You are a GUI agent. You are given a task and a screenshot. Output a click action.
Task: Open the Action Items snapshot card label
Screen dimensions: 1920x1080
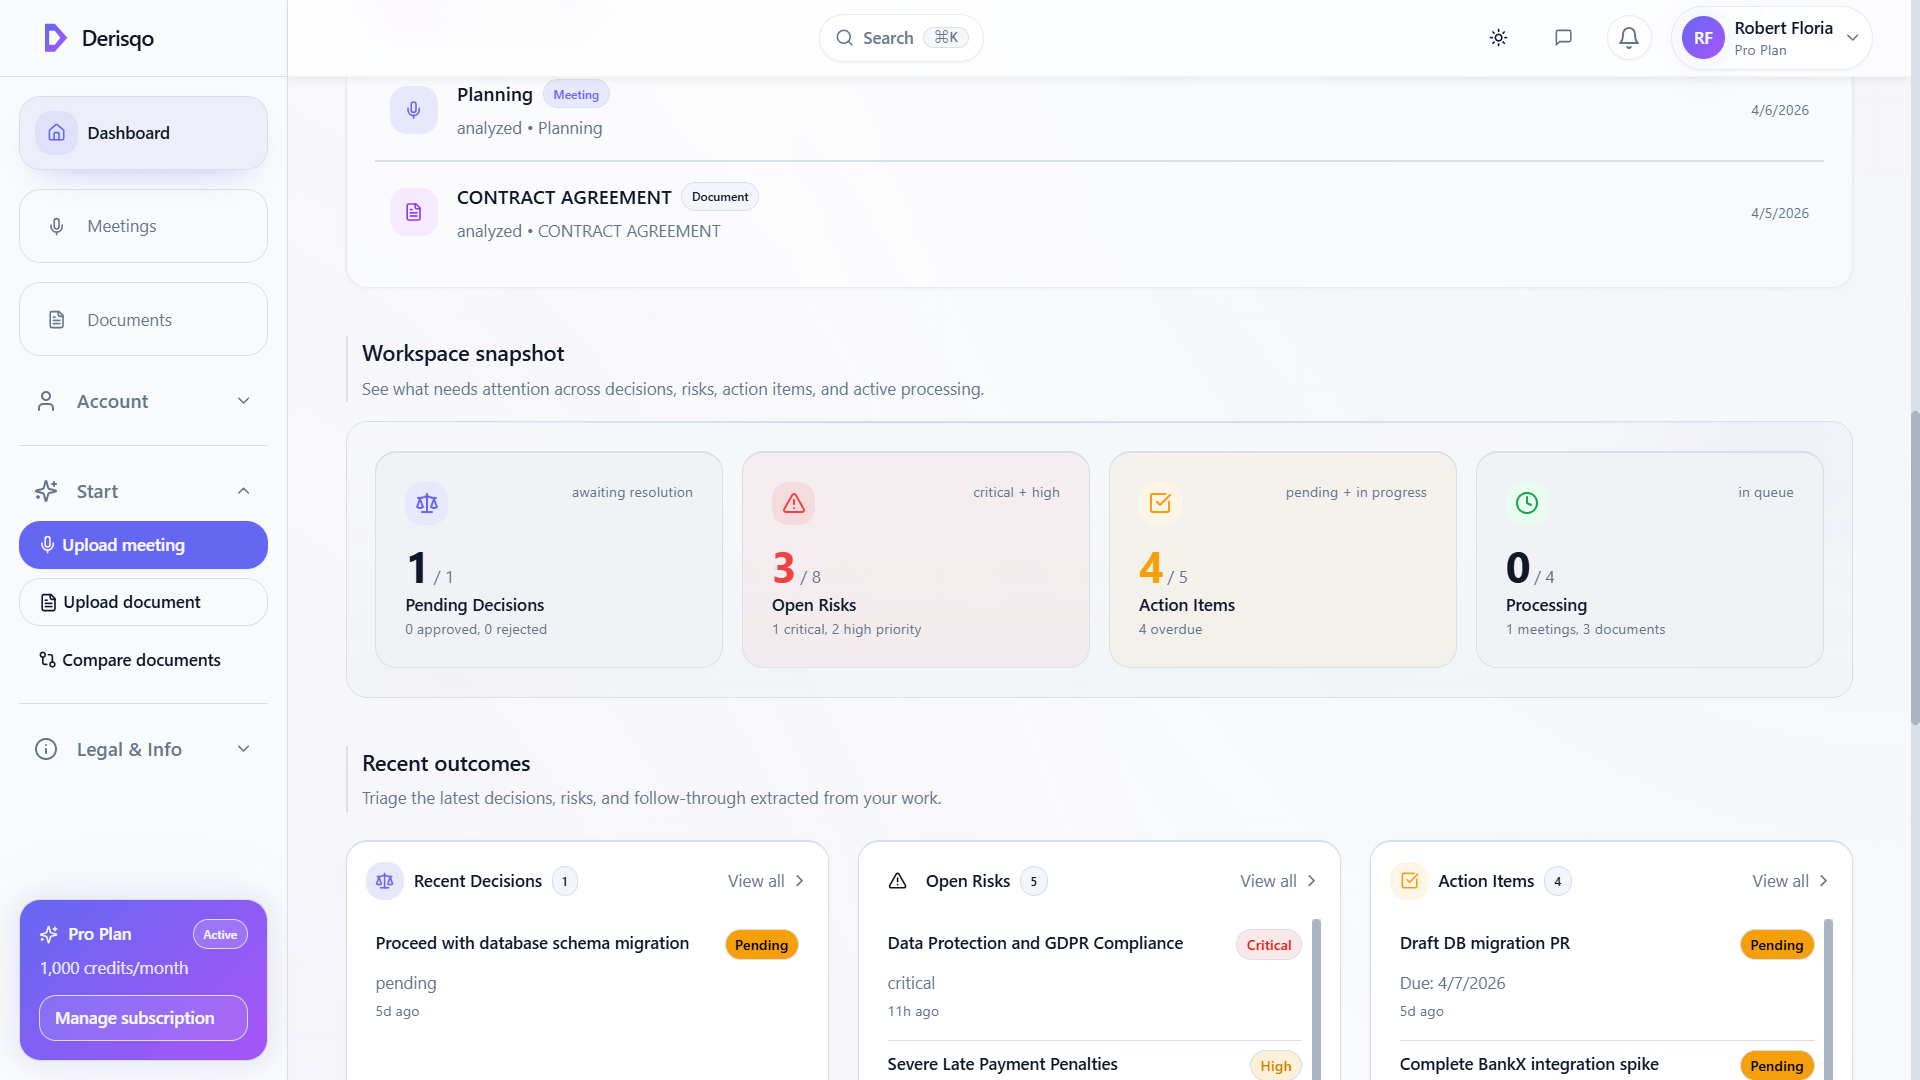[1187, 605]
